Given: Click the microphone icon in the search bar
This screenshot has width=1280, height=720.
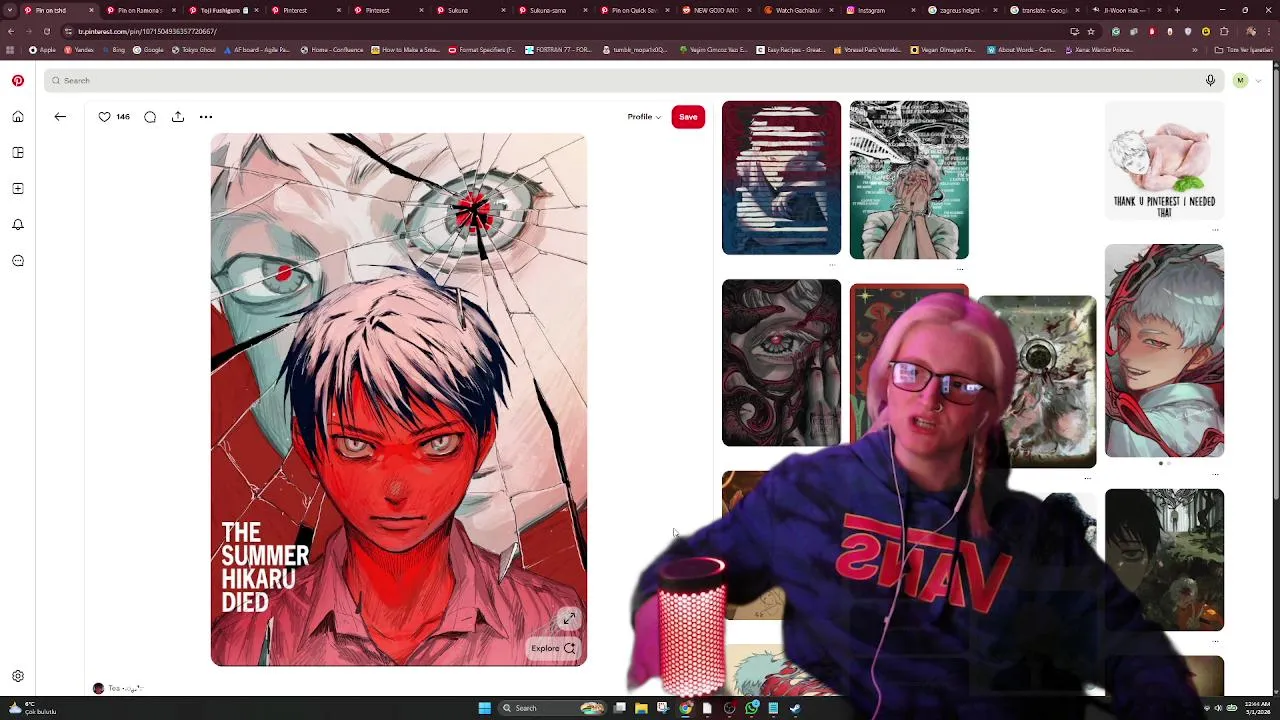Looking at the screenshot, I should pyautogui.click(x=1210, y=81).
